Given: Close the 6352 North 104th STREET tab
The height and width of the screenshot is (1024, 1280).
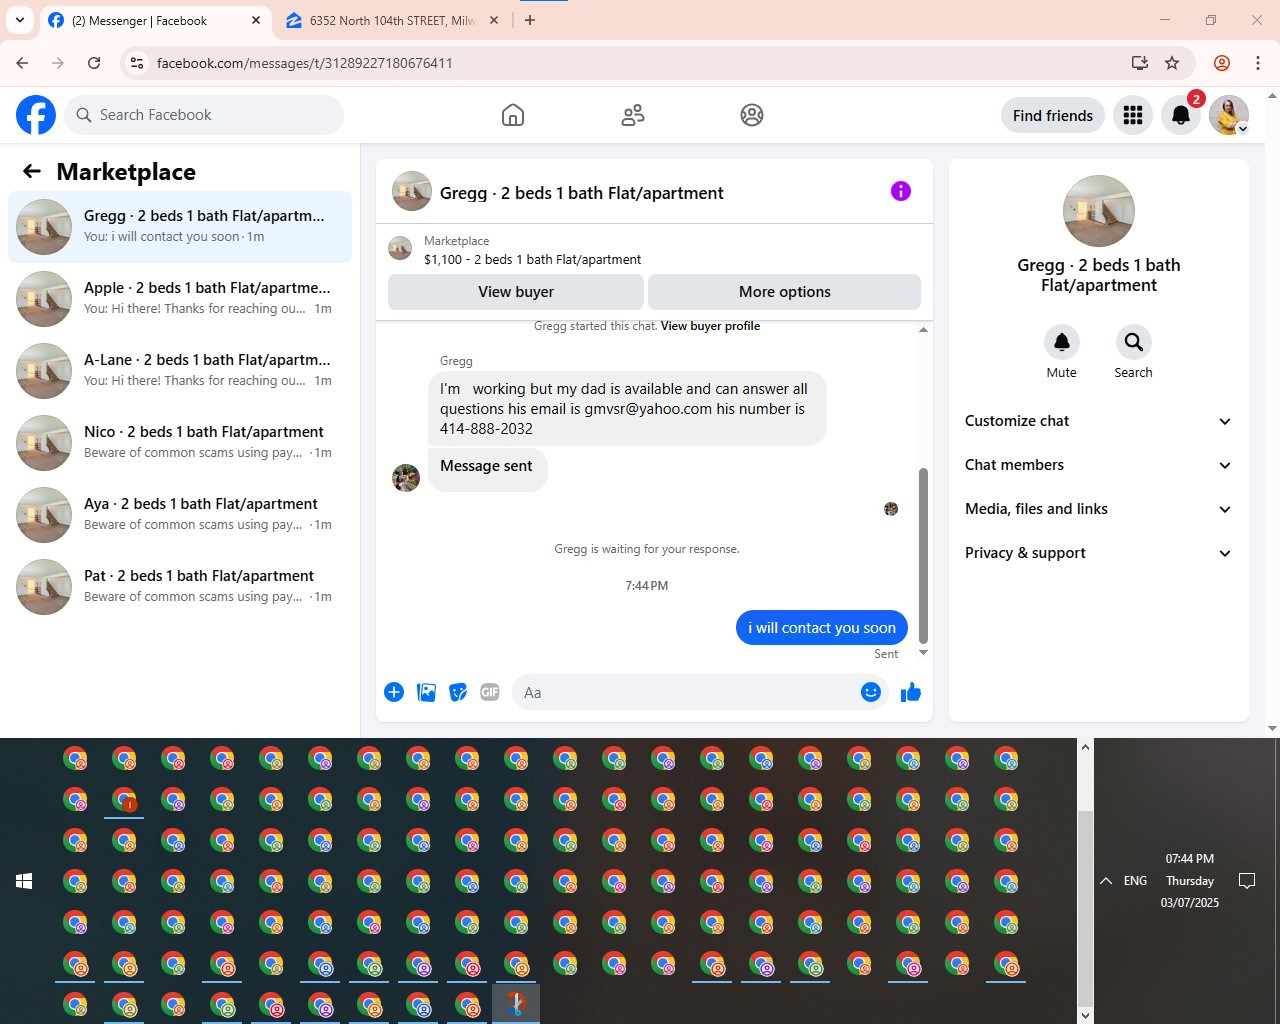Looking at the screenshot, I should [494, 20].
